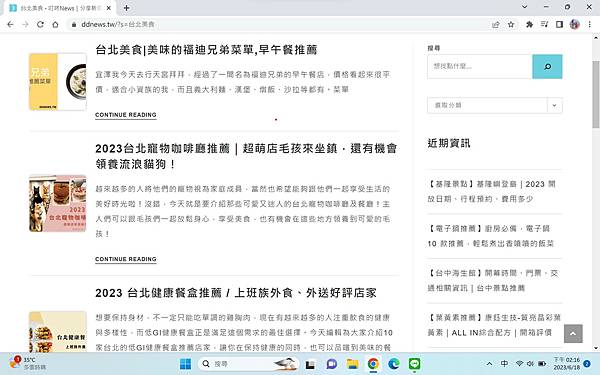Screen dimensions: 600x375
Task: Open the taskbar clock and date
Action: tap(567, 364)
